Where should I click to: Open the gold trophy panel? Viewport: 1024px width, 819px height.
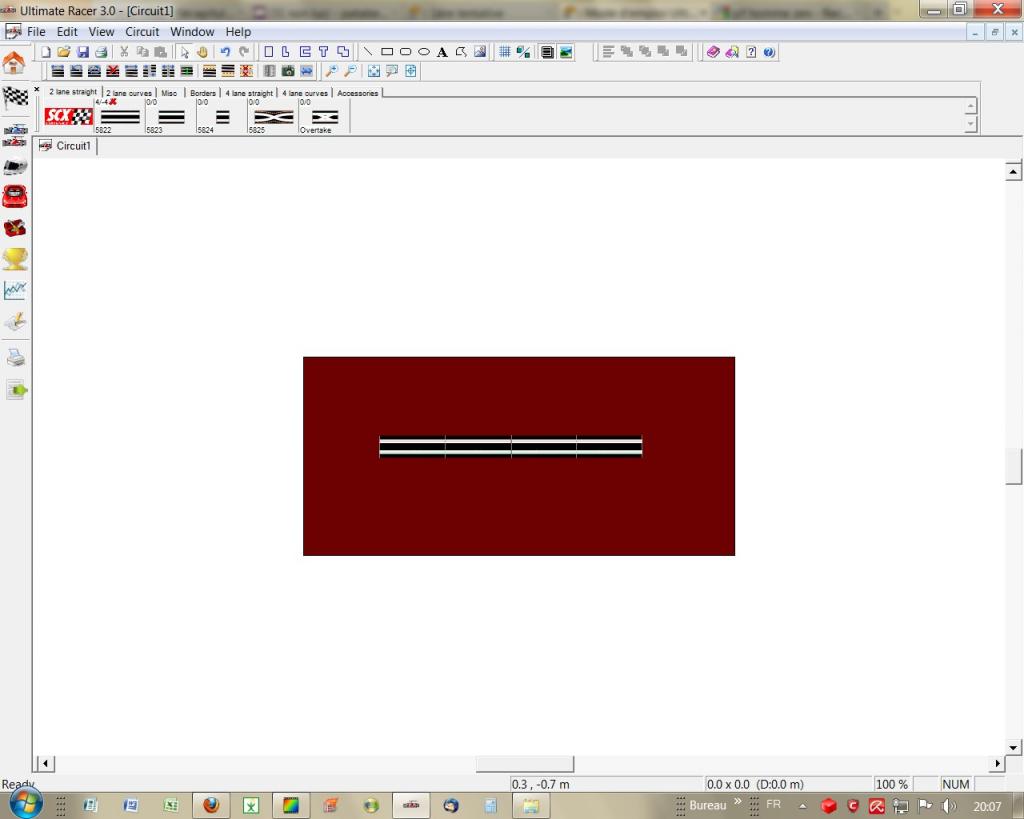pyautogui.click(x=15, y=260)
